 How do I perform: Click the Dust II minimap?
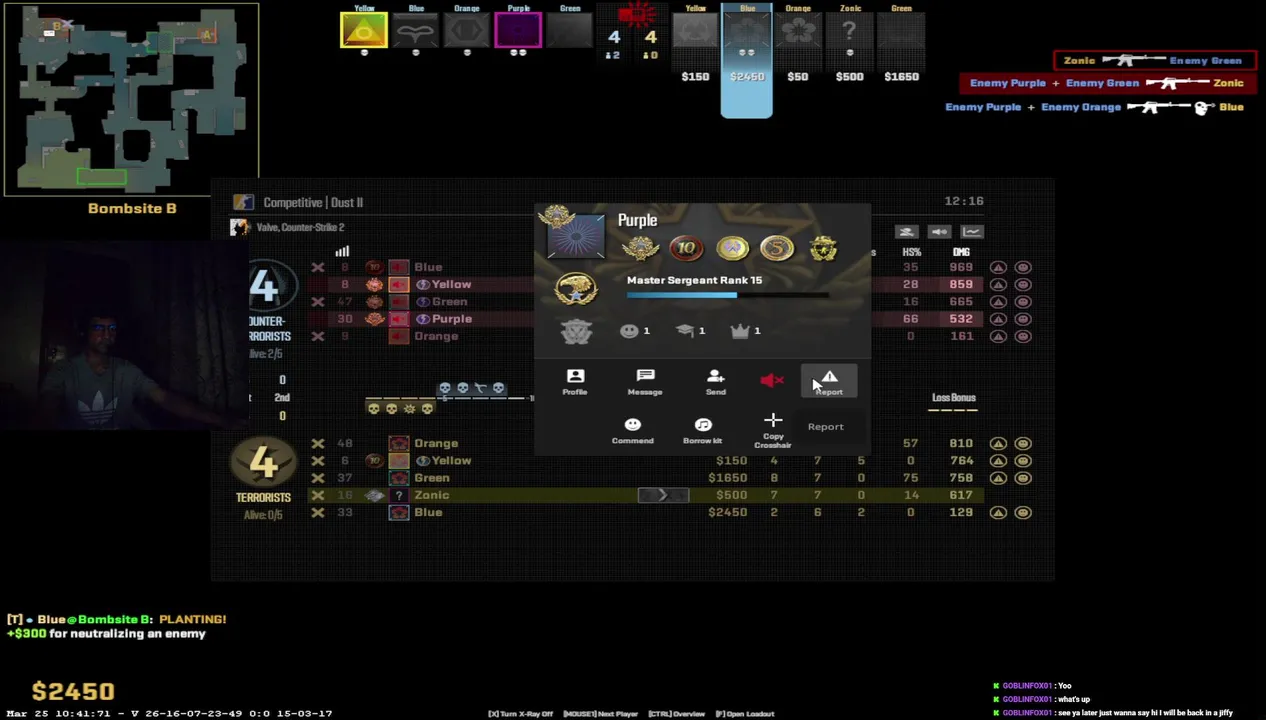click(131, 99)
